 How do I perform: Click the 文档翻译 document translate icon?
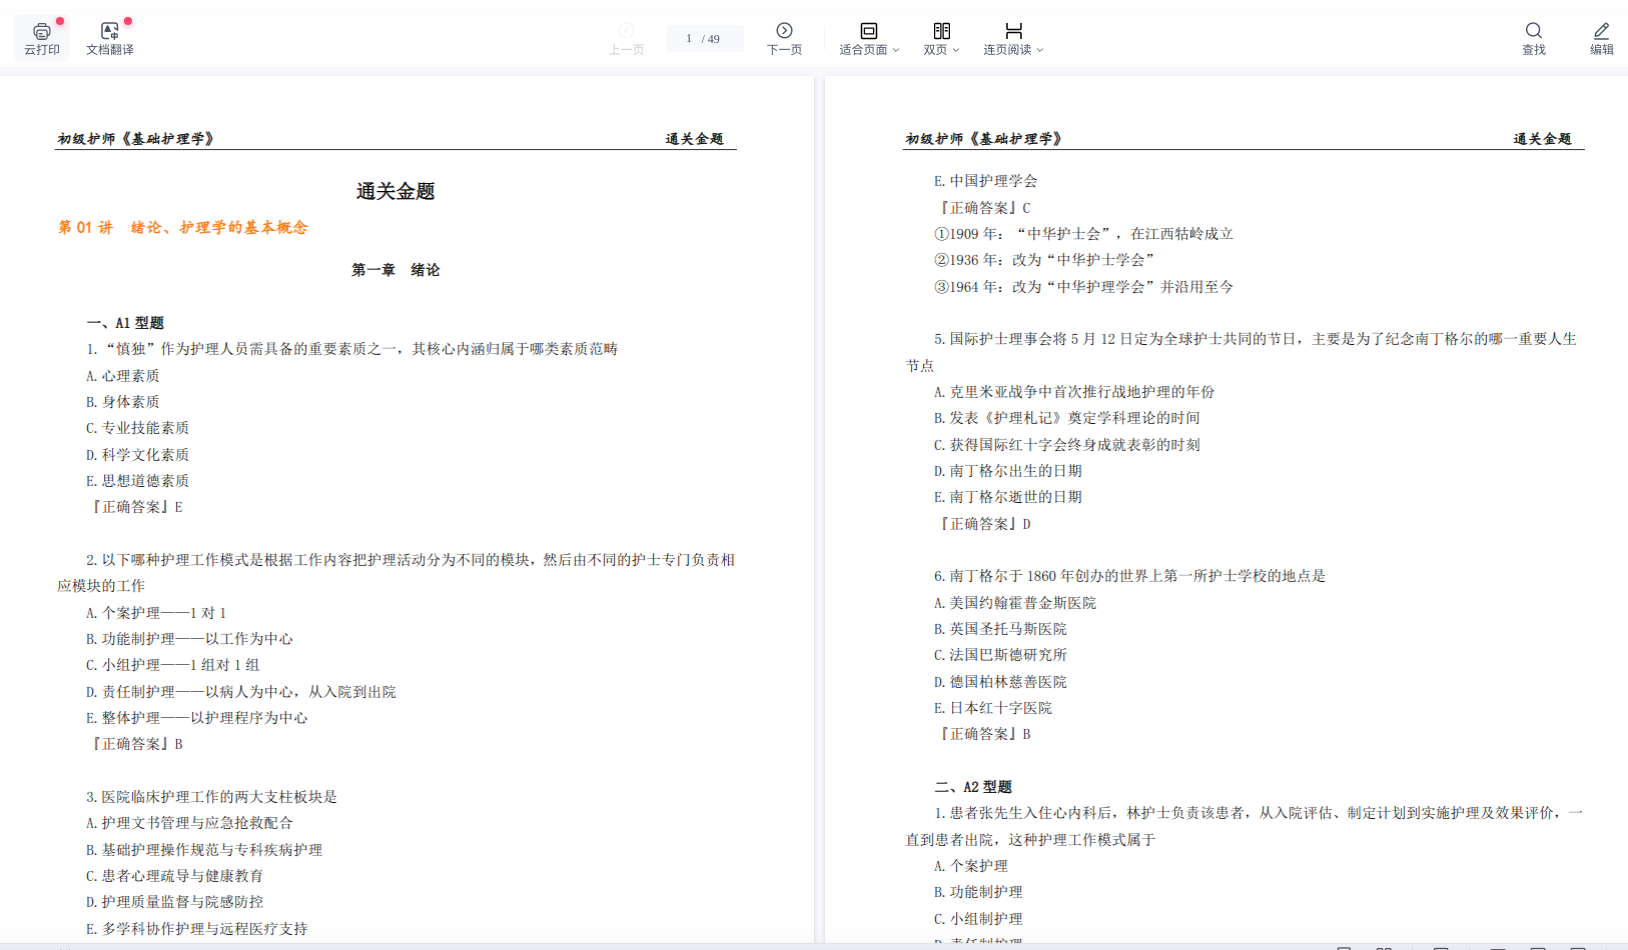[x=109, y=38]
